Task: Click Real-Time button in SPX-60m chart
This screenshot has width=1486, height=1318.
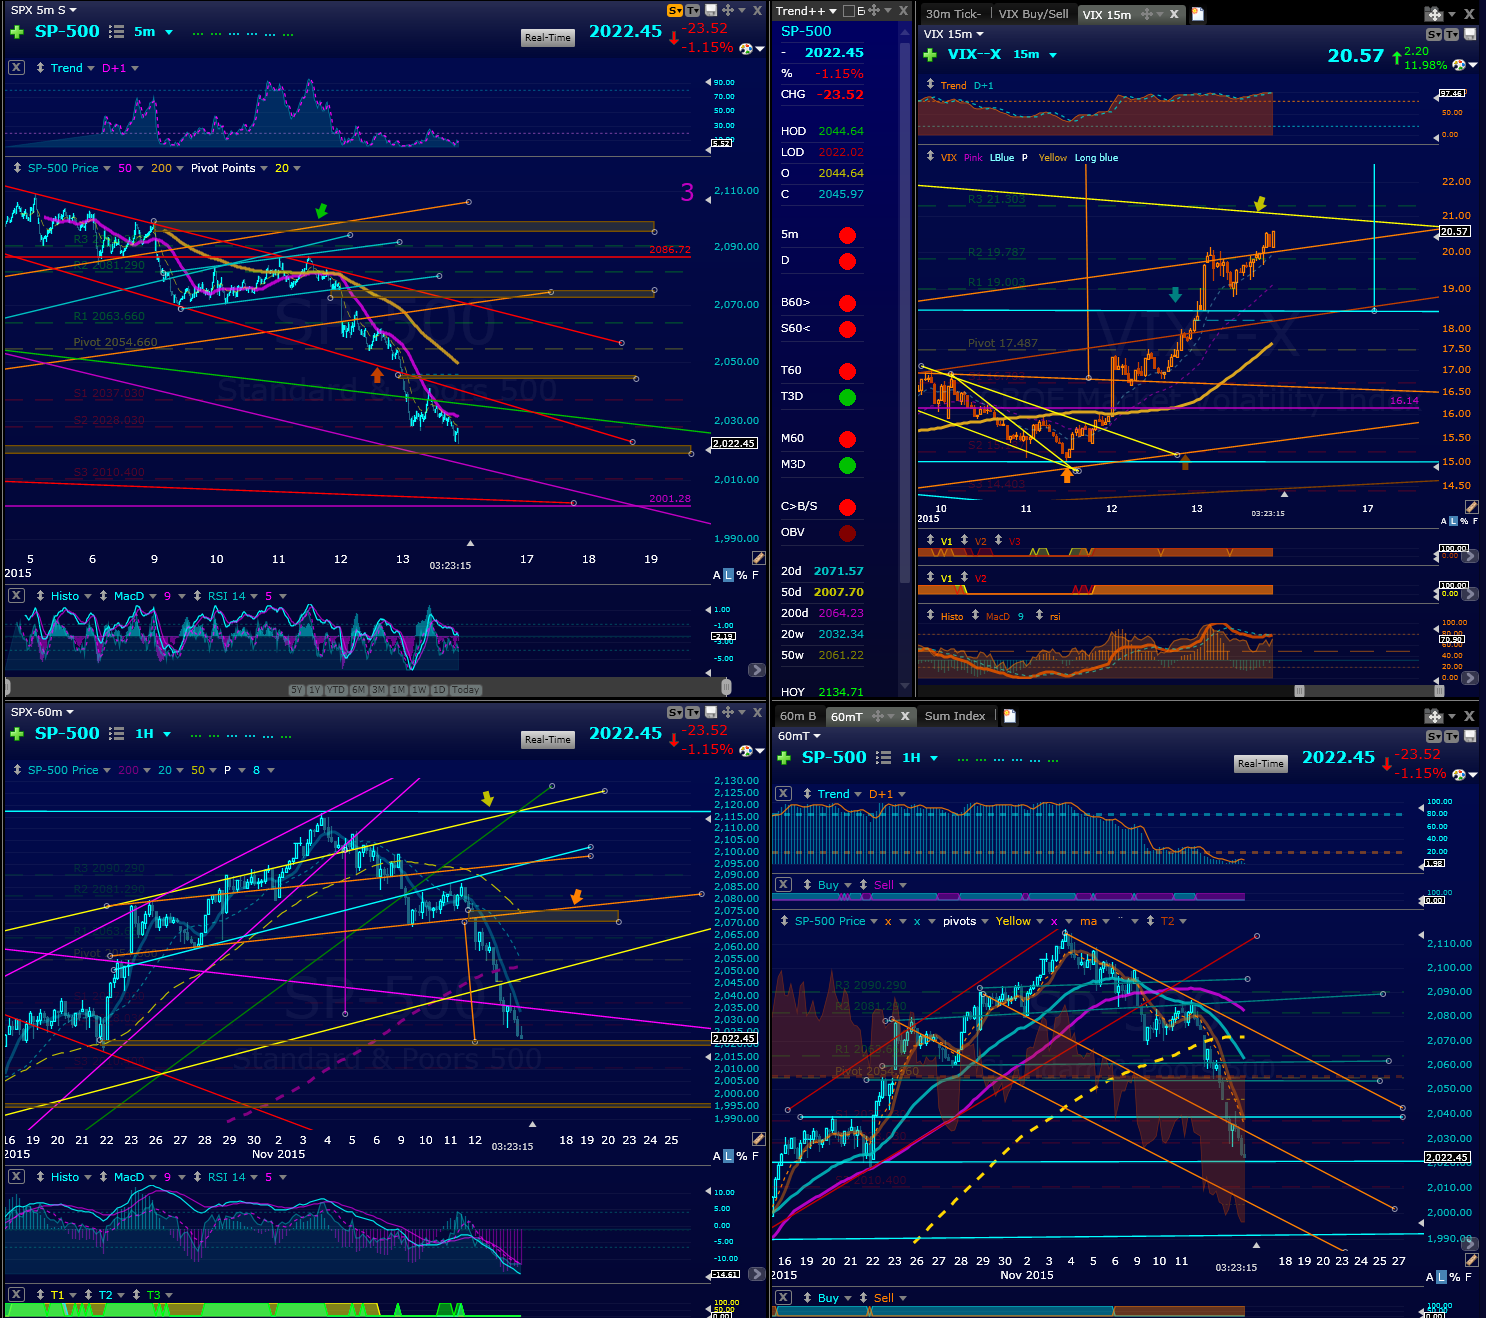Action: (548, 740)
